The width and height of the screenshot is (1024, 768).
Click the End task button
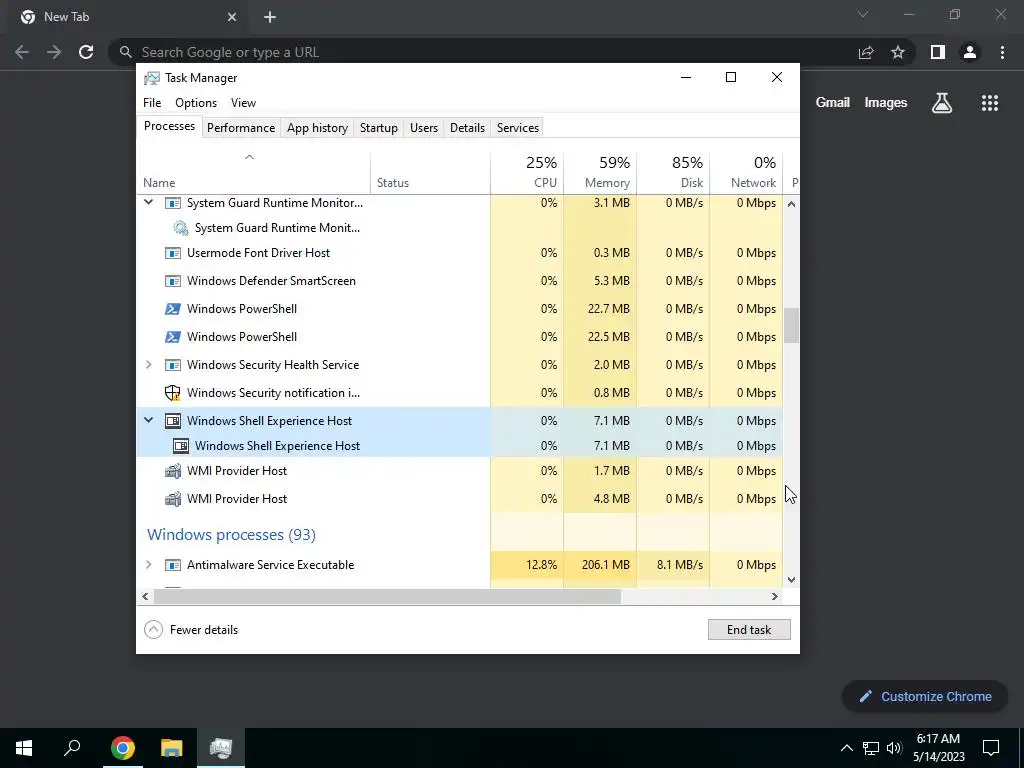[749, 630]
